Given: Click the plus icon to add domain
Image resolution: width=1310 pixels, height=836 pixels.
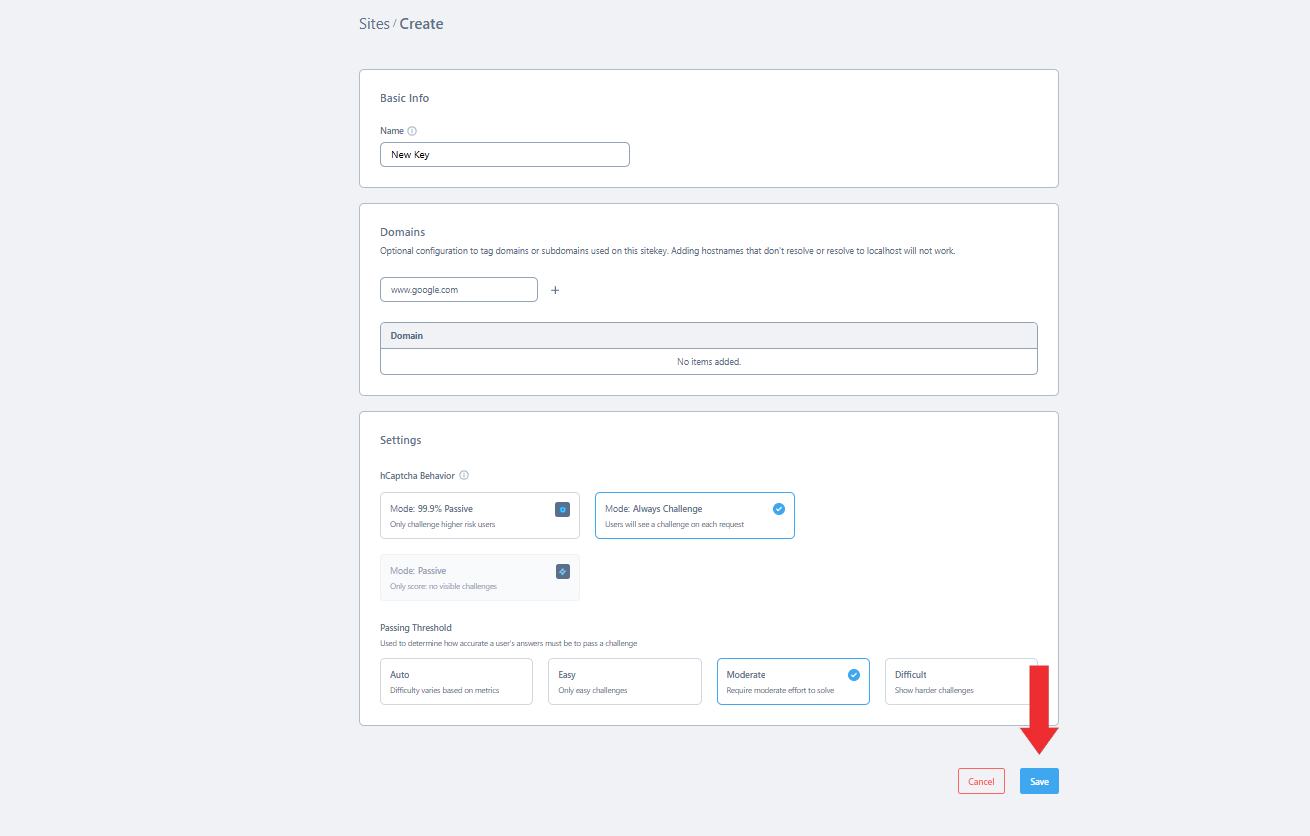Looking at the screenshot, I should click(x=555, y=290).
